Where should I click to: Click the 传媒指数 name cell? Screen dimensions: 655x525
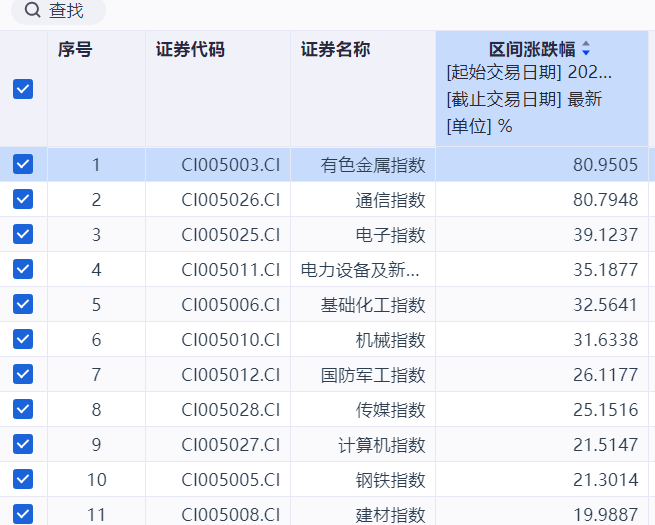point(363,409)
